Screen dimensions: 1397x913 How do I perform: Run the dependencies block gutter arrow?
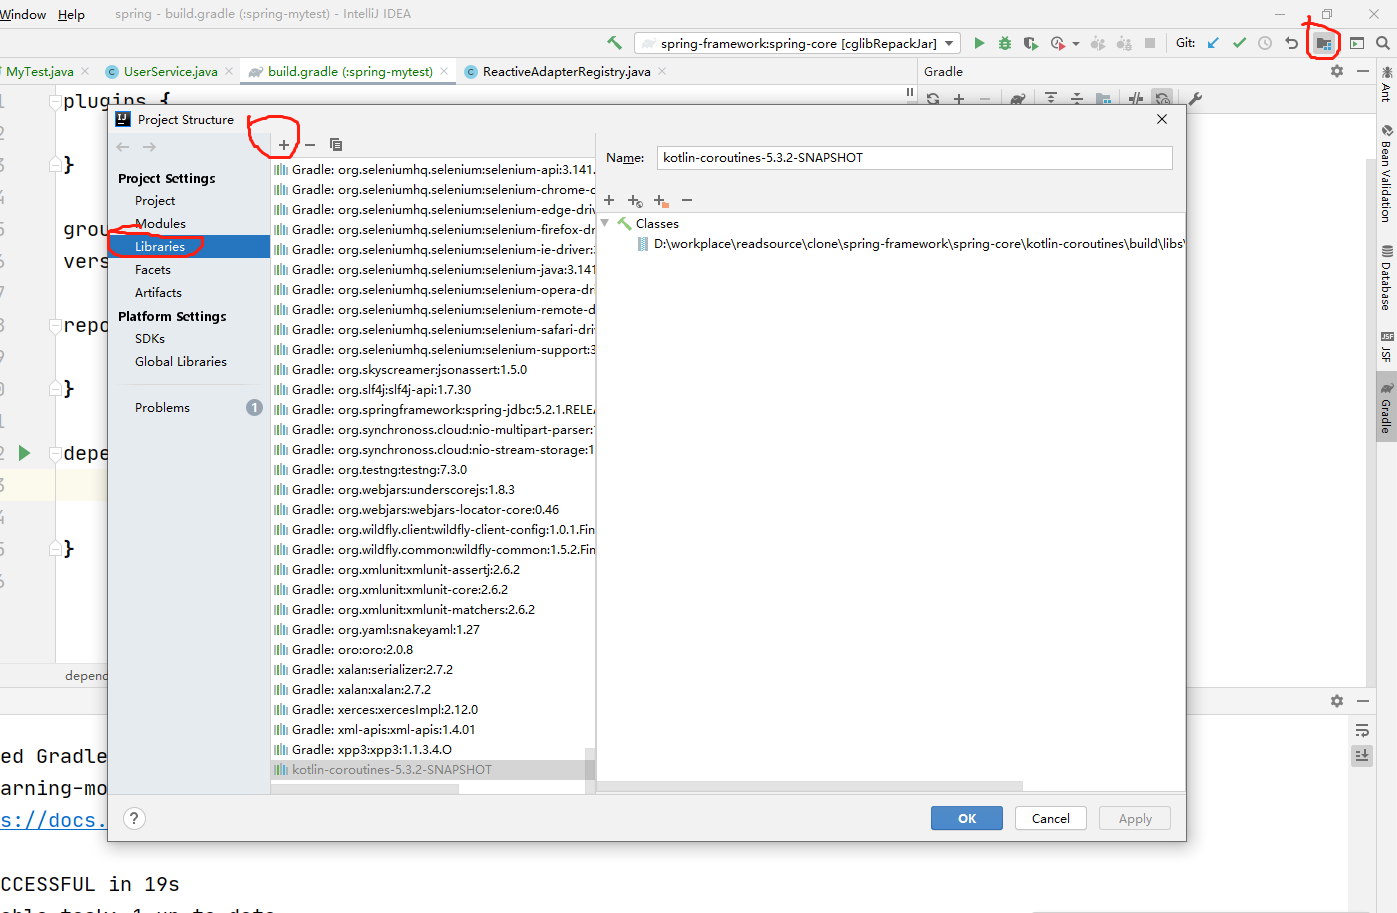pyautogui.click(x=24, y=453)
